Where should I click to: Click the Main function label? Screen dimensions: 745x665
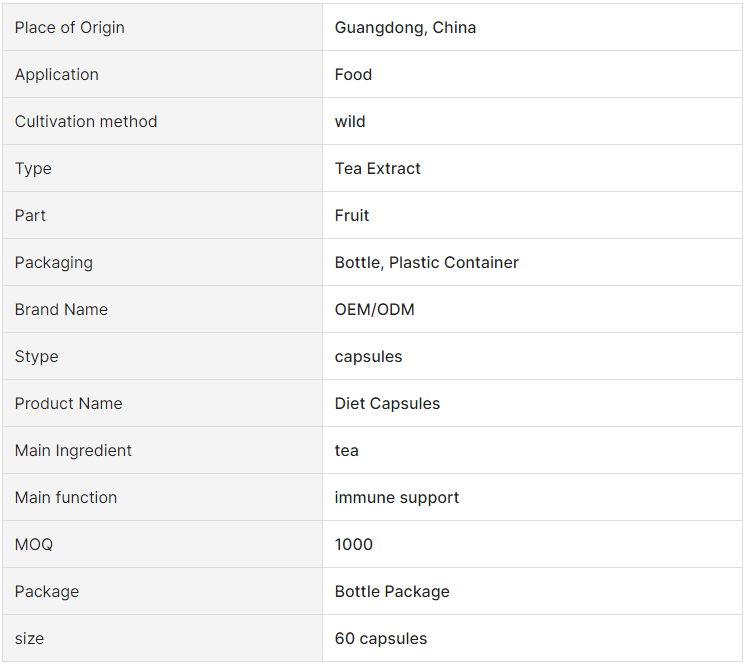(x=66, y=498)
